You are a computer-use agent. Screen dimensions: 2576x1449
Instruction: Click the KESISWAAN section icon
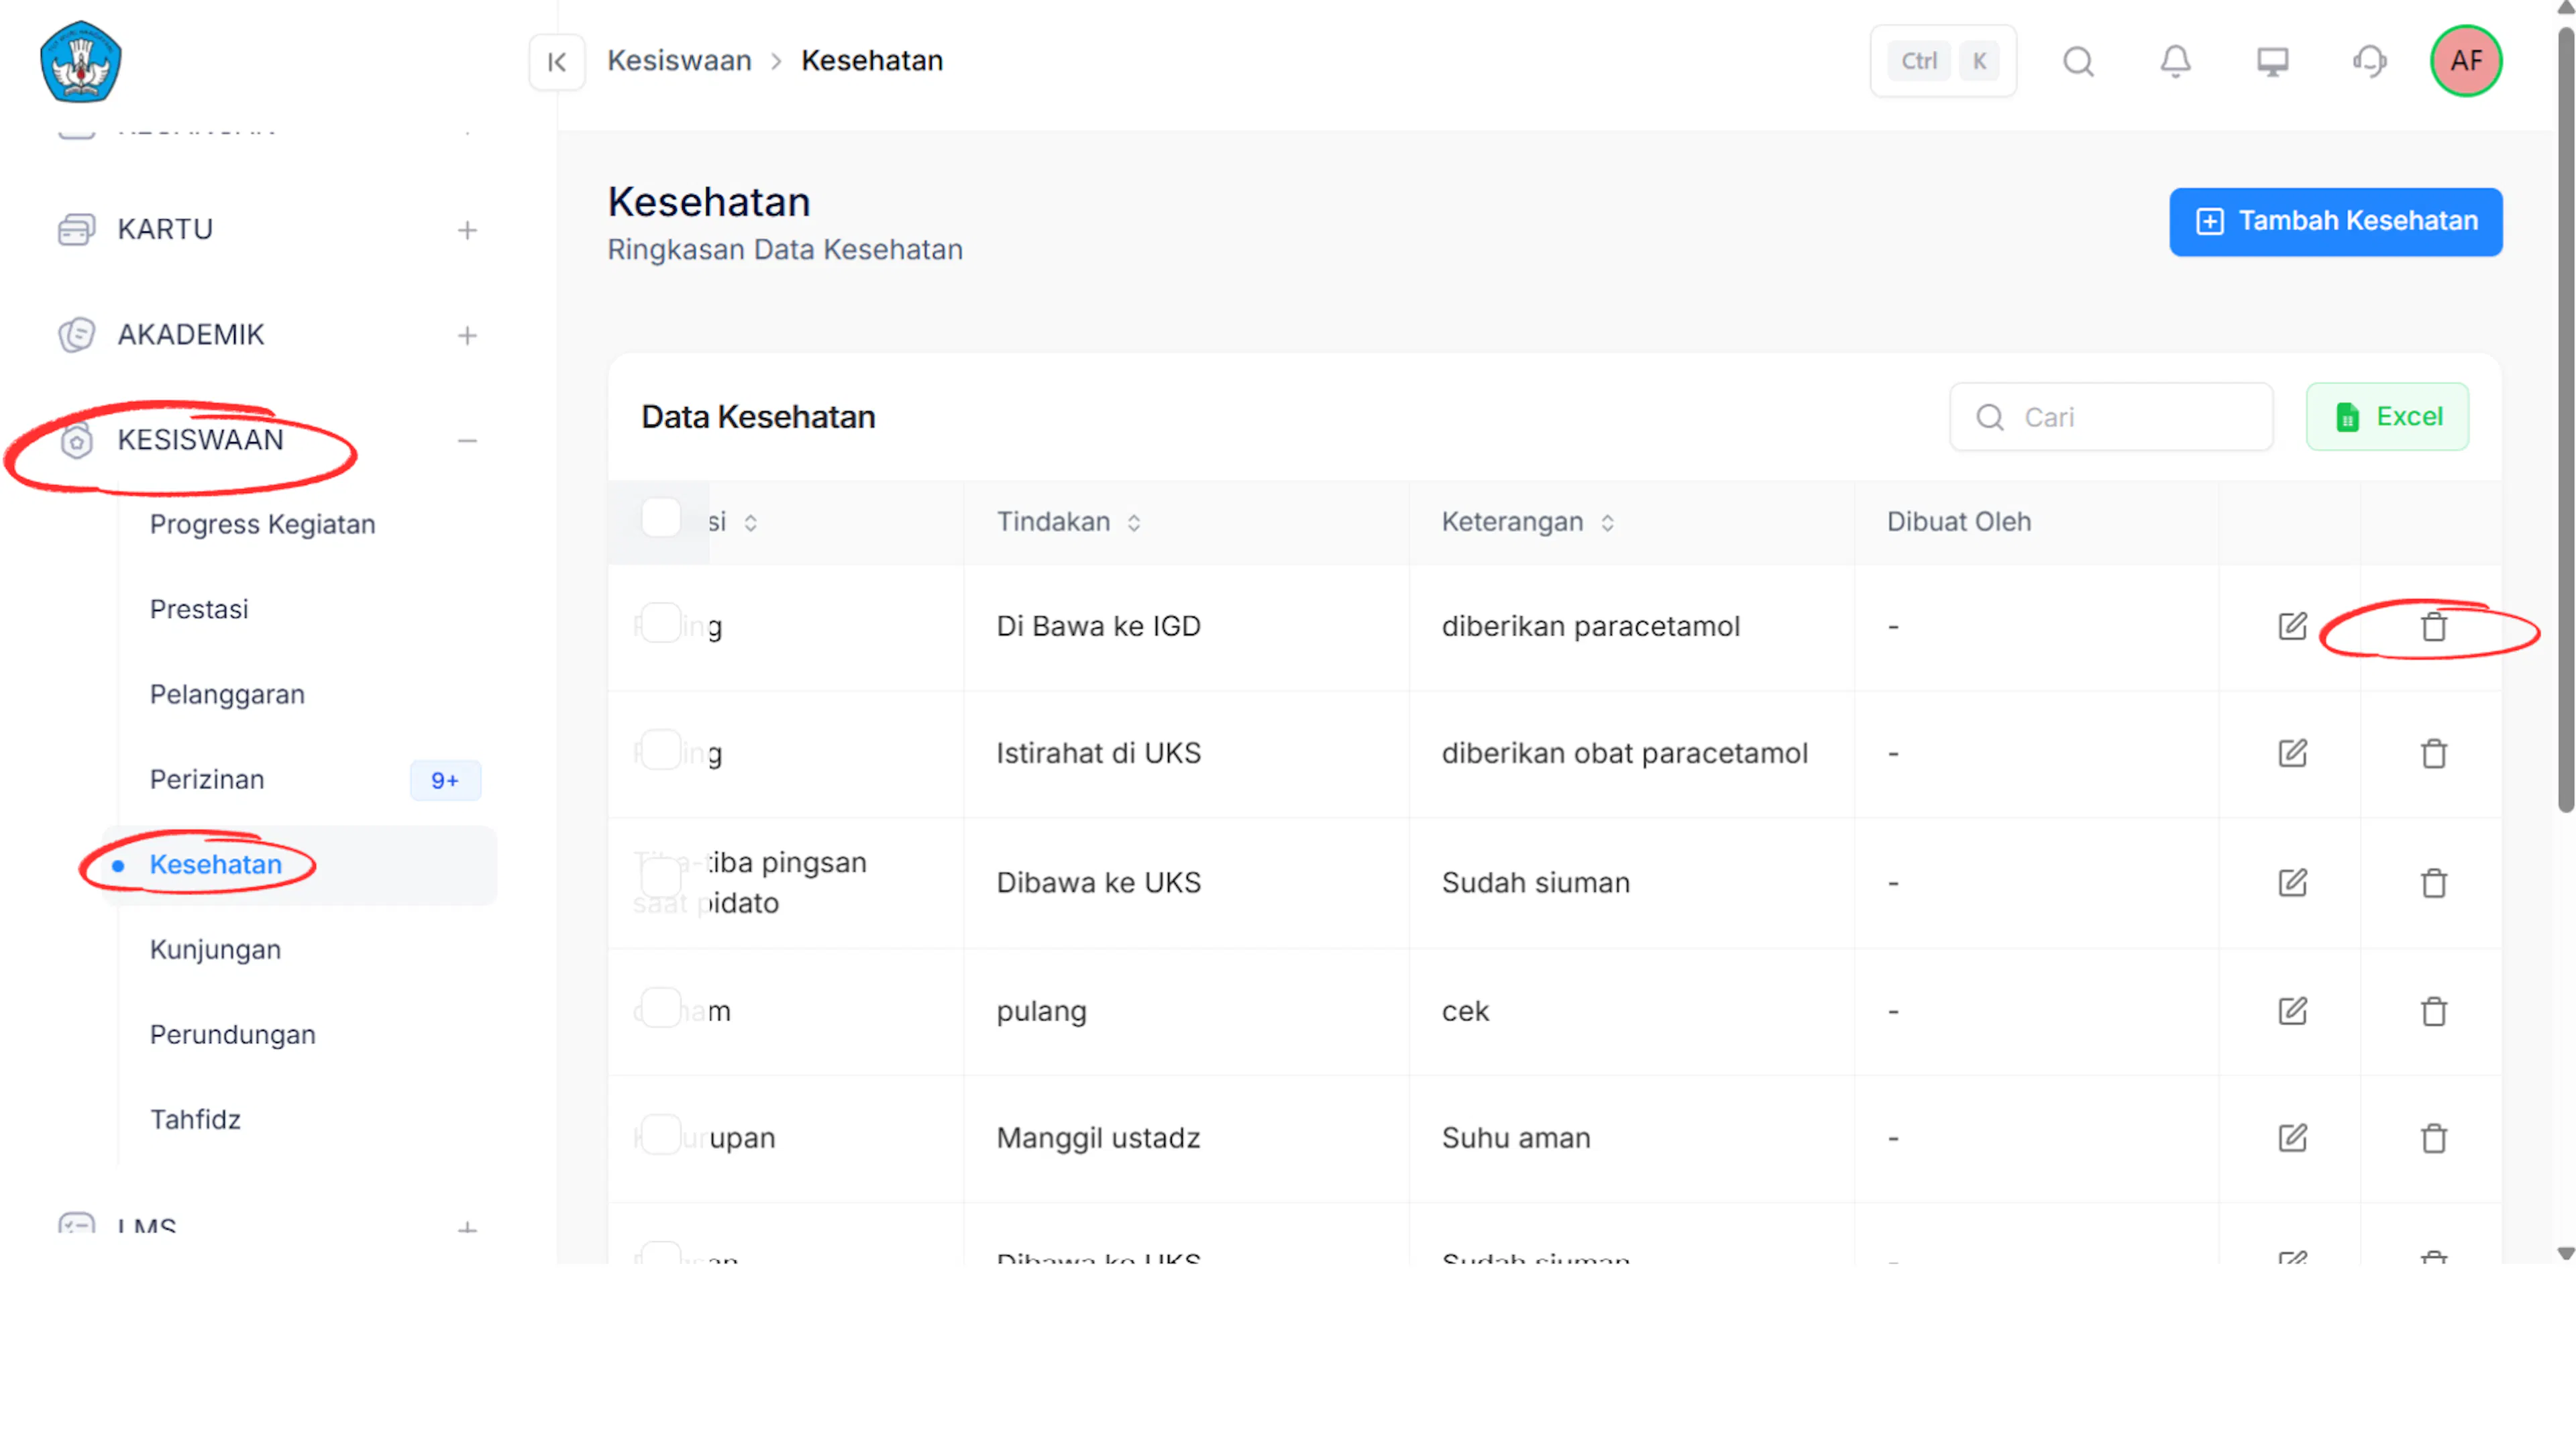(x=76, y=440)
